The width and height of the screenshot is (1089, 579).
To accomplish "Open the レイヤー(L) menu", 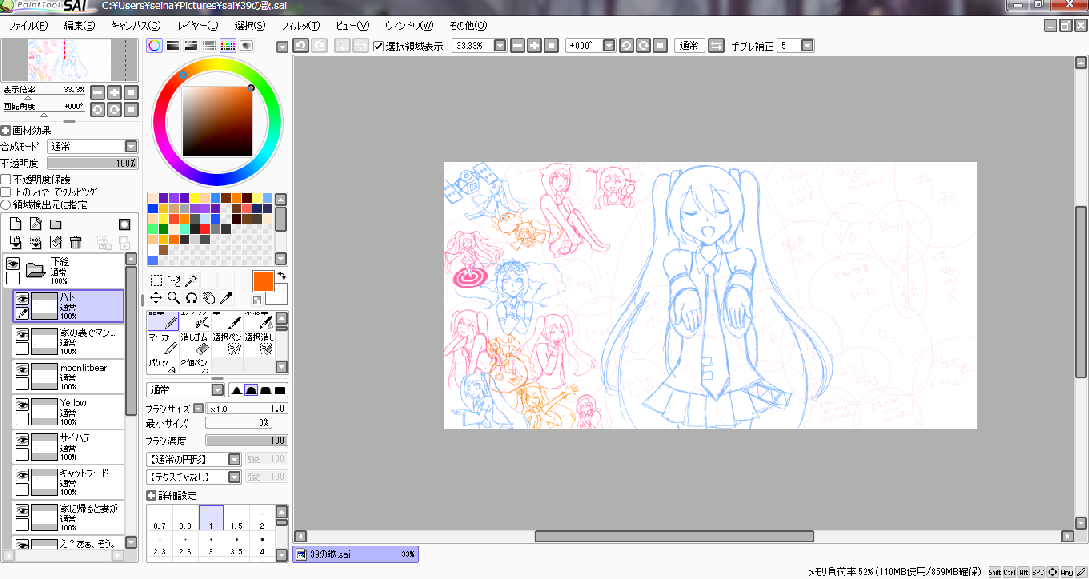I will [198, 26].
